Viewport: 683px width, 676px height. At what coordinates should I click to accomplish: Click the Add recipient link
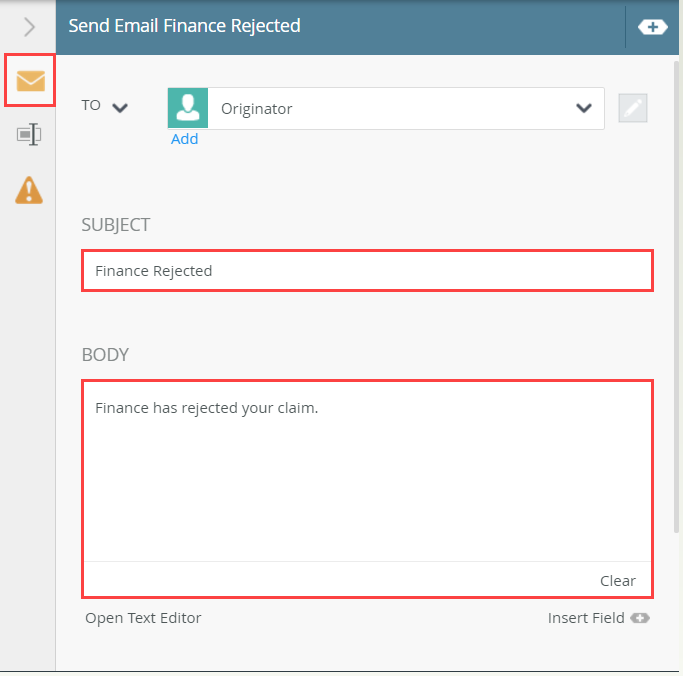[x=184, y=139]
